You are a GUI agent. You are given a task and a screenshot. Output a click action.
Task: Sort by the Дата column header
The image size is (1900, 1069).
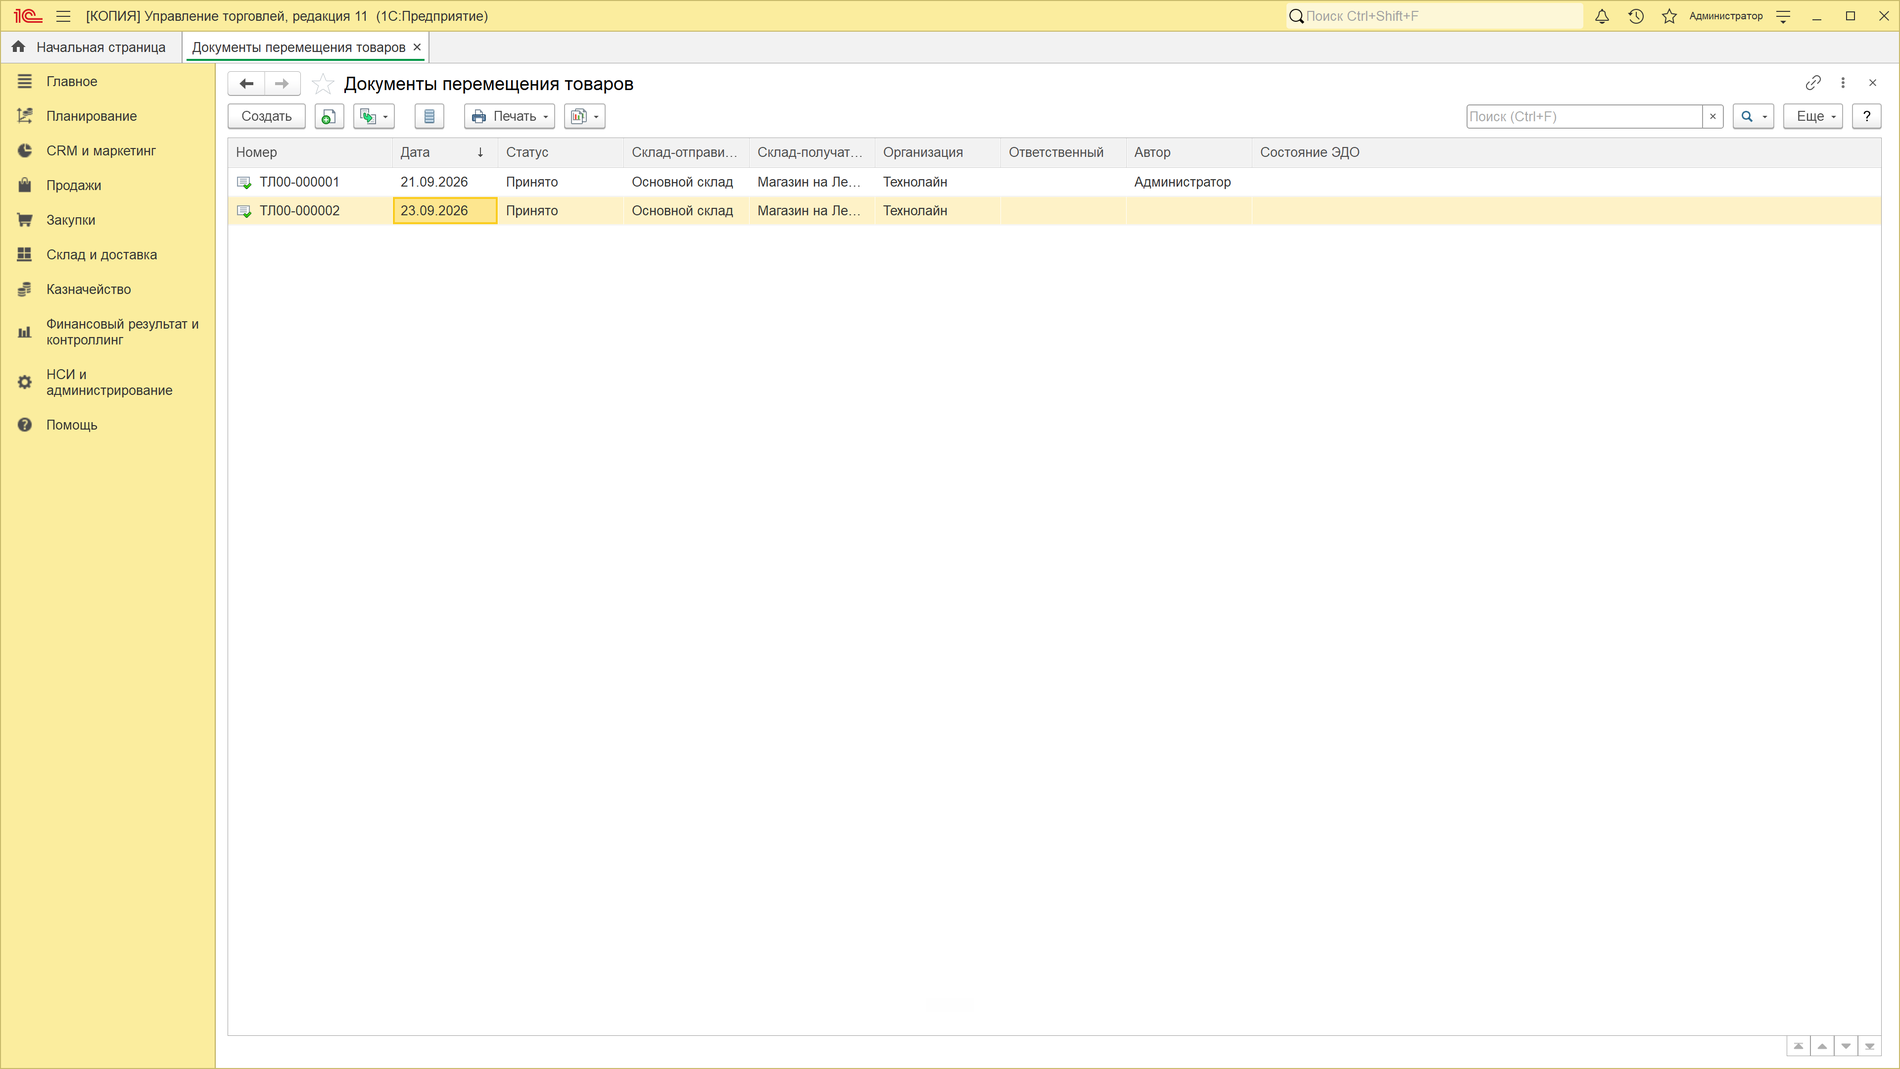coord(444,152)
